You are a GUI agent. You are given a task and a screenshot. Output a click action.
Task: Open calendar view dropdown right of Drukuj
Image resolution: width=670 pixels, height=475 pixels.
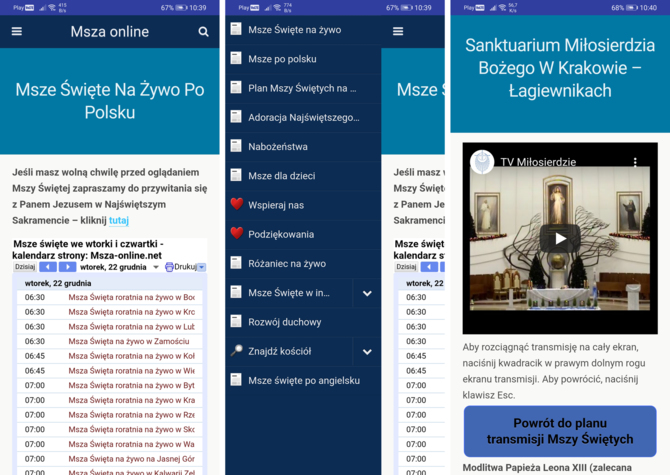pos(202,267)
